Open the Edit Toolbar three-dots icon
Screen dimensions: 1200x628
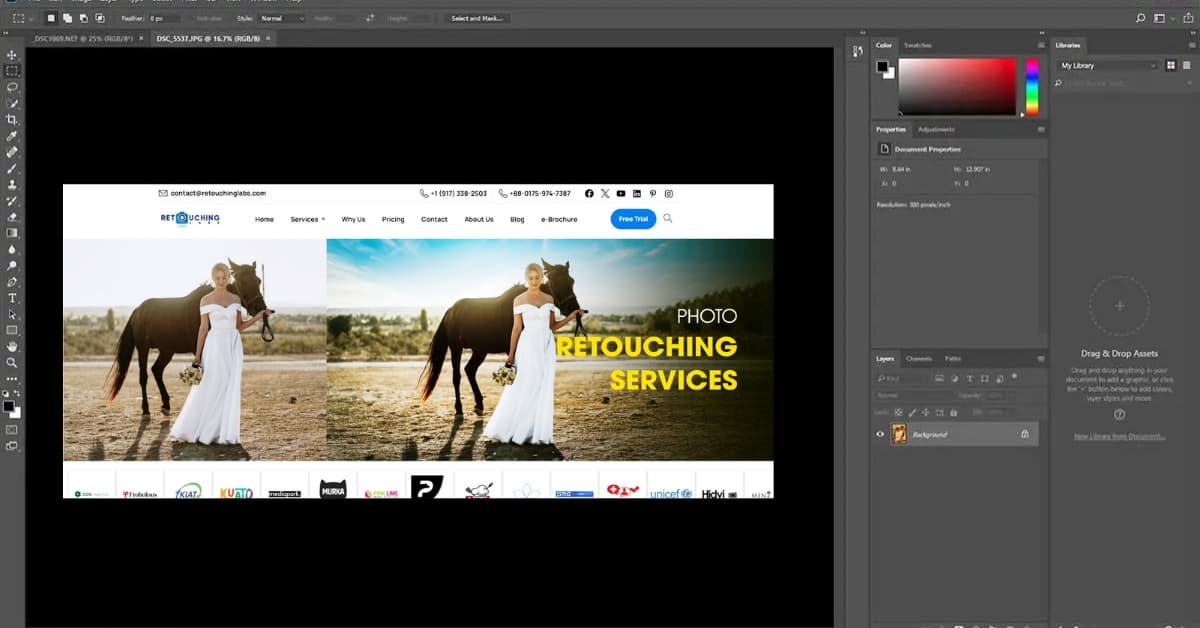point(12,379)
